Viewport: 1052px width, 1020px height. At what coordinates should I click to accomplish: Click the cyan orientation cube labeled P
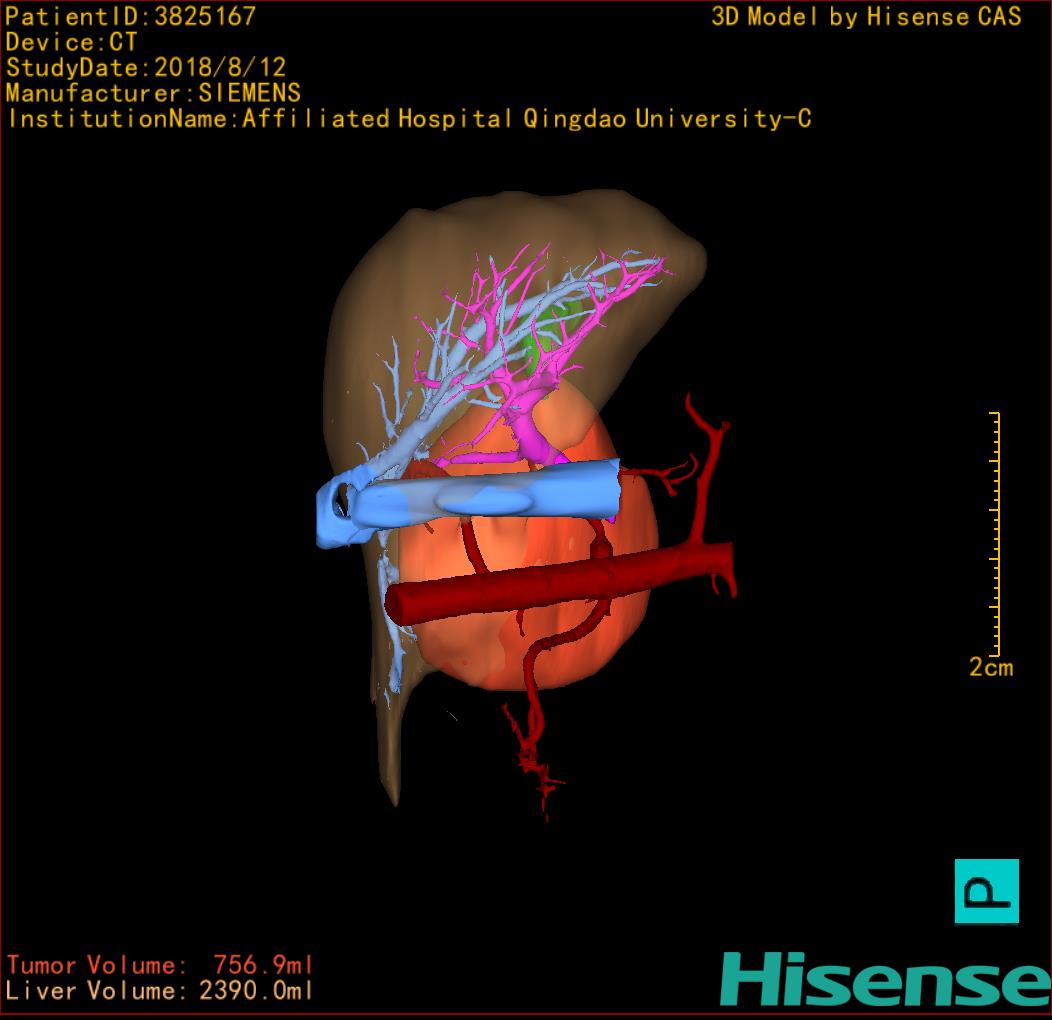coord(986,891)
